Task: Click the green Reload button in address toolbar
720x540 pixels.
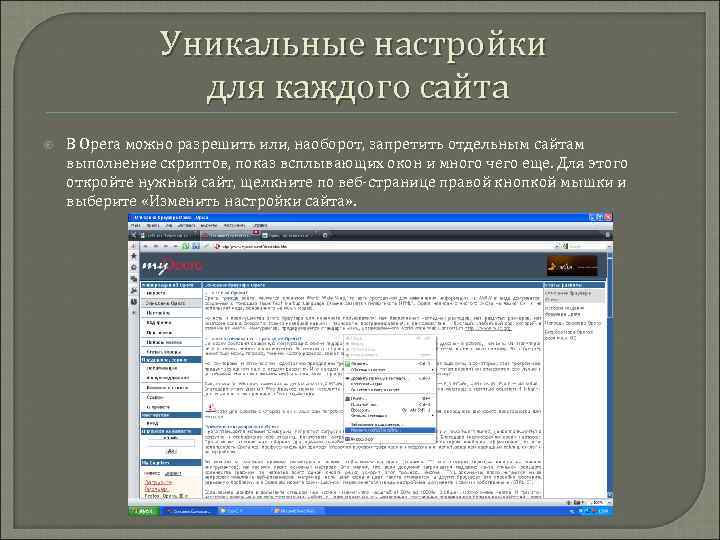Action: pyautogui.click(x=186, y=246)
